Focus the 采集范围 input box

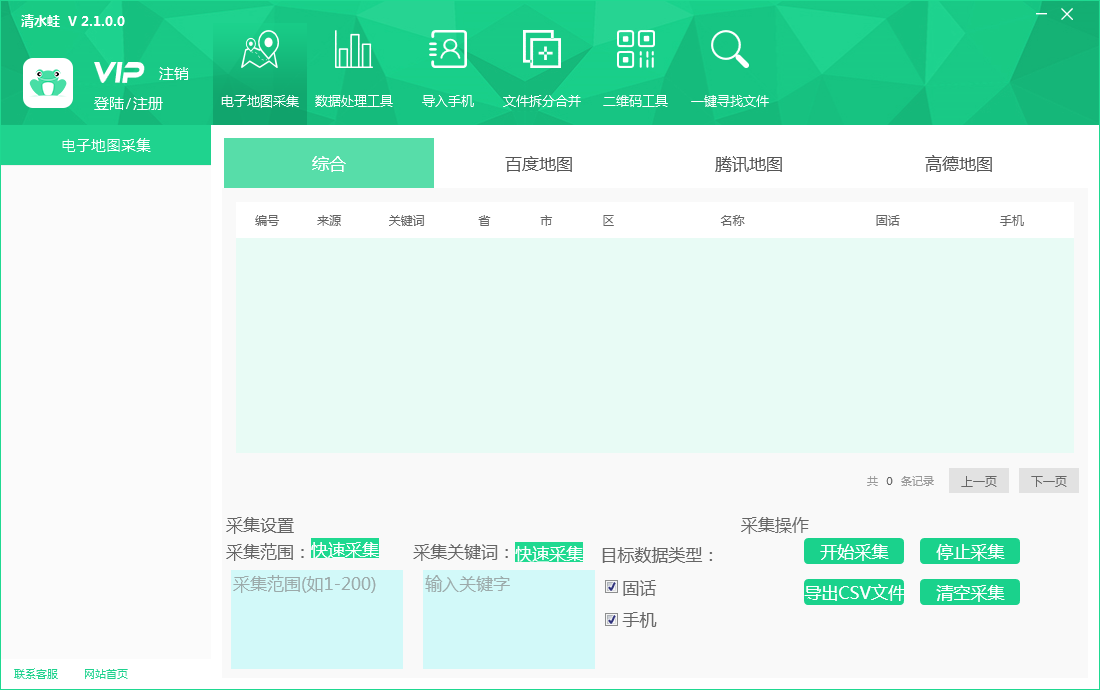pos(317,619)
